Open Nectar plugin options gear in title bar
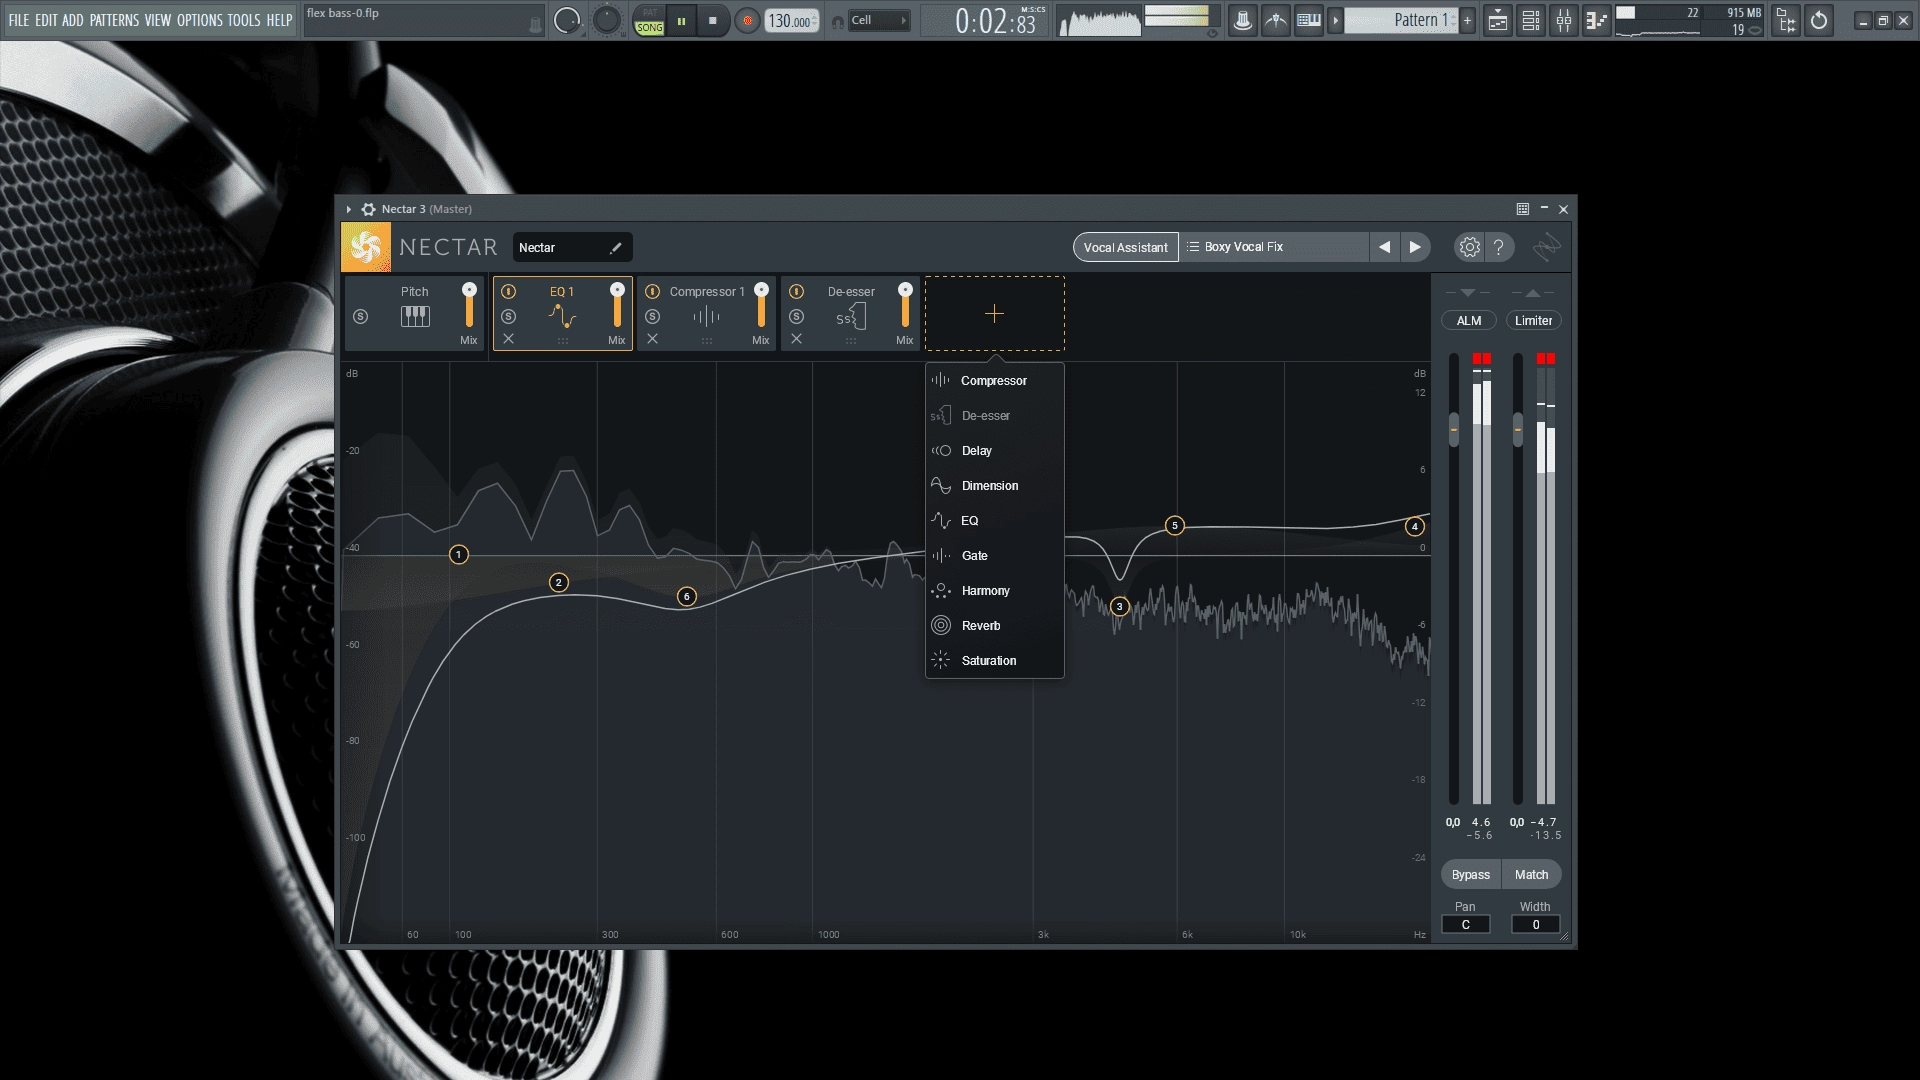The height and width of the screenshot is (1080, 1920). tap(368, 209)
